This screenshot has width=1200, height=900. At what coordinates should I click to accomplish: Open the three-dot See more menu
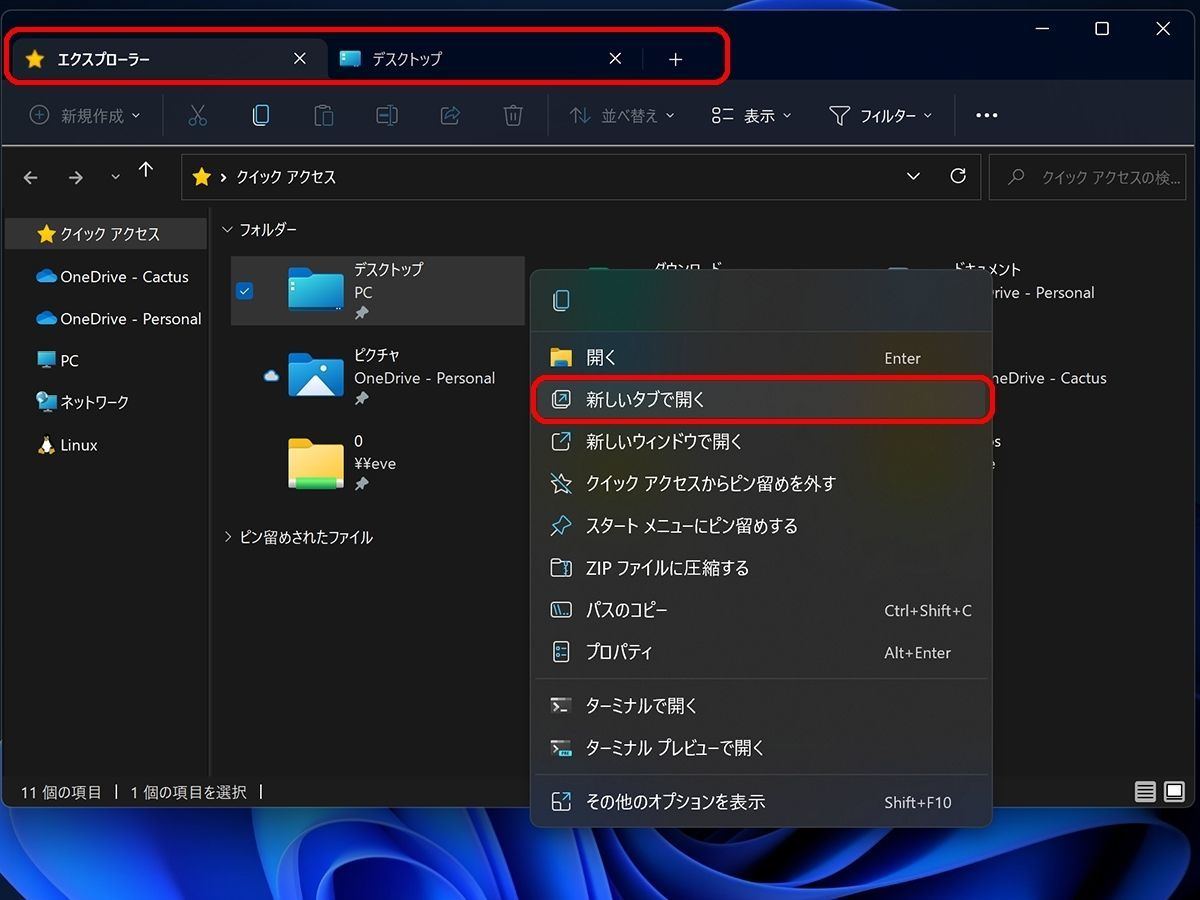click(x=986, y=116)
